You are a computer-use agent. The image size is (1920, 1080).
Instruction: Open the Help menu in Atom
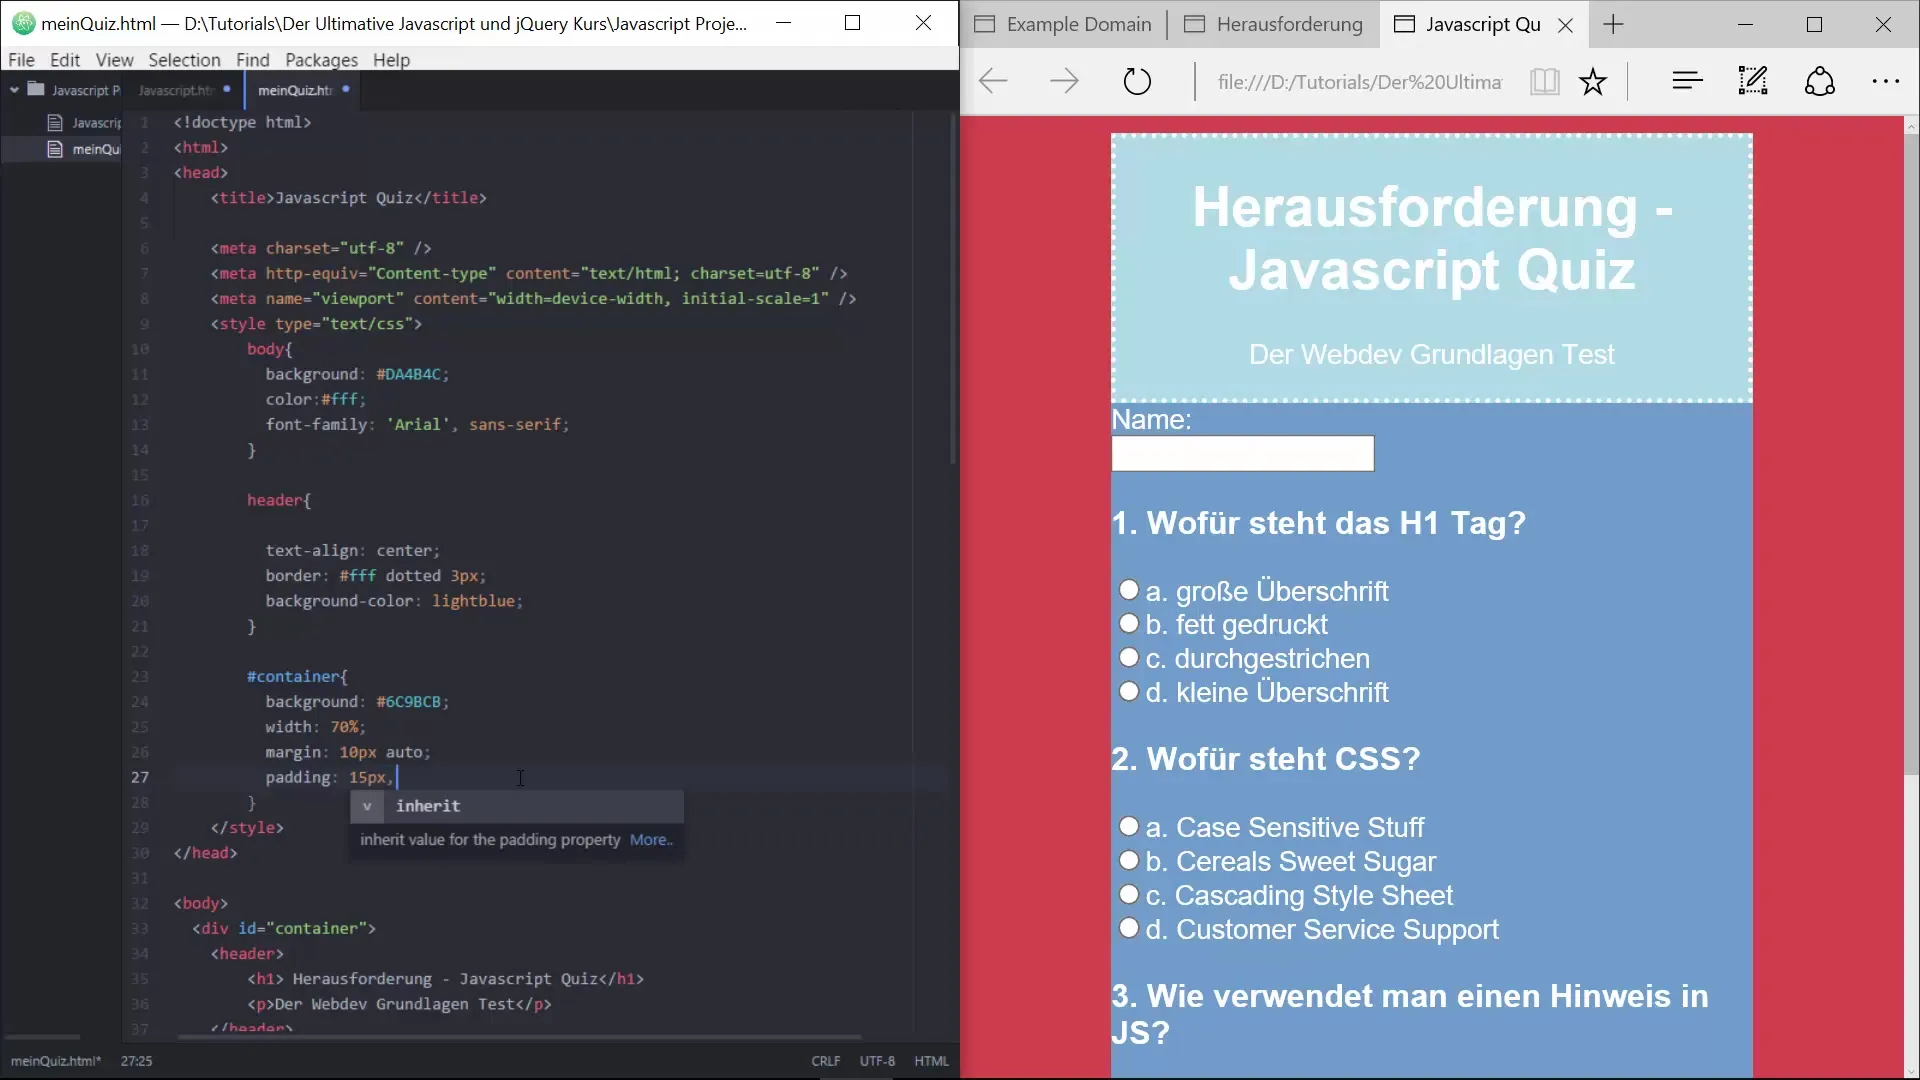point(391,60)
